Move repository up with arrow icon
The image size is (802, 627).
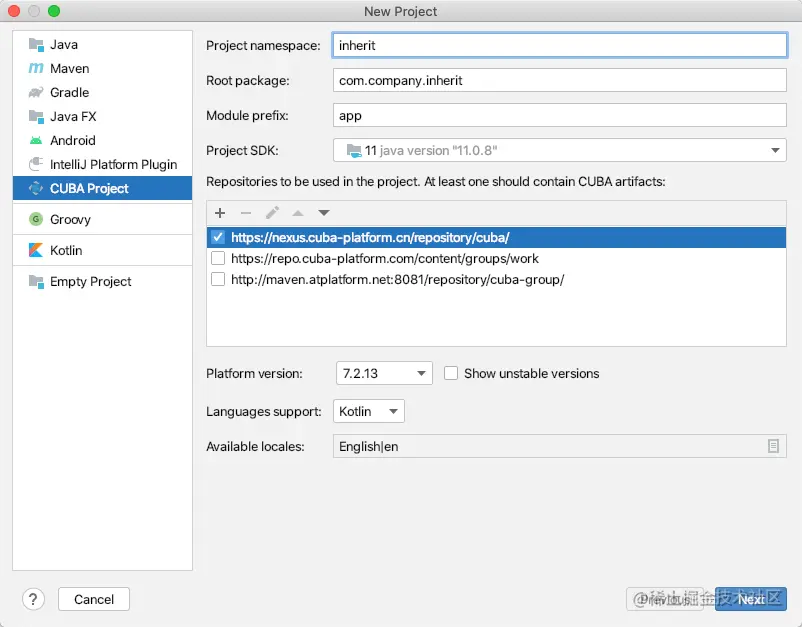point(298,213)
